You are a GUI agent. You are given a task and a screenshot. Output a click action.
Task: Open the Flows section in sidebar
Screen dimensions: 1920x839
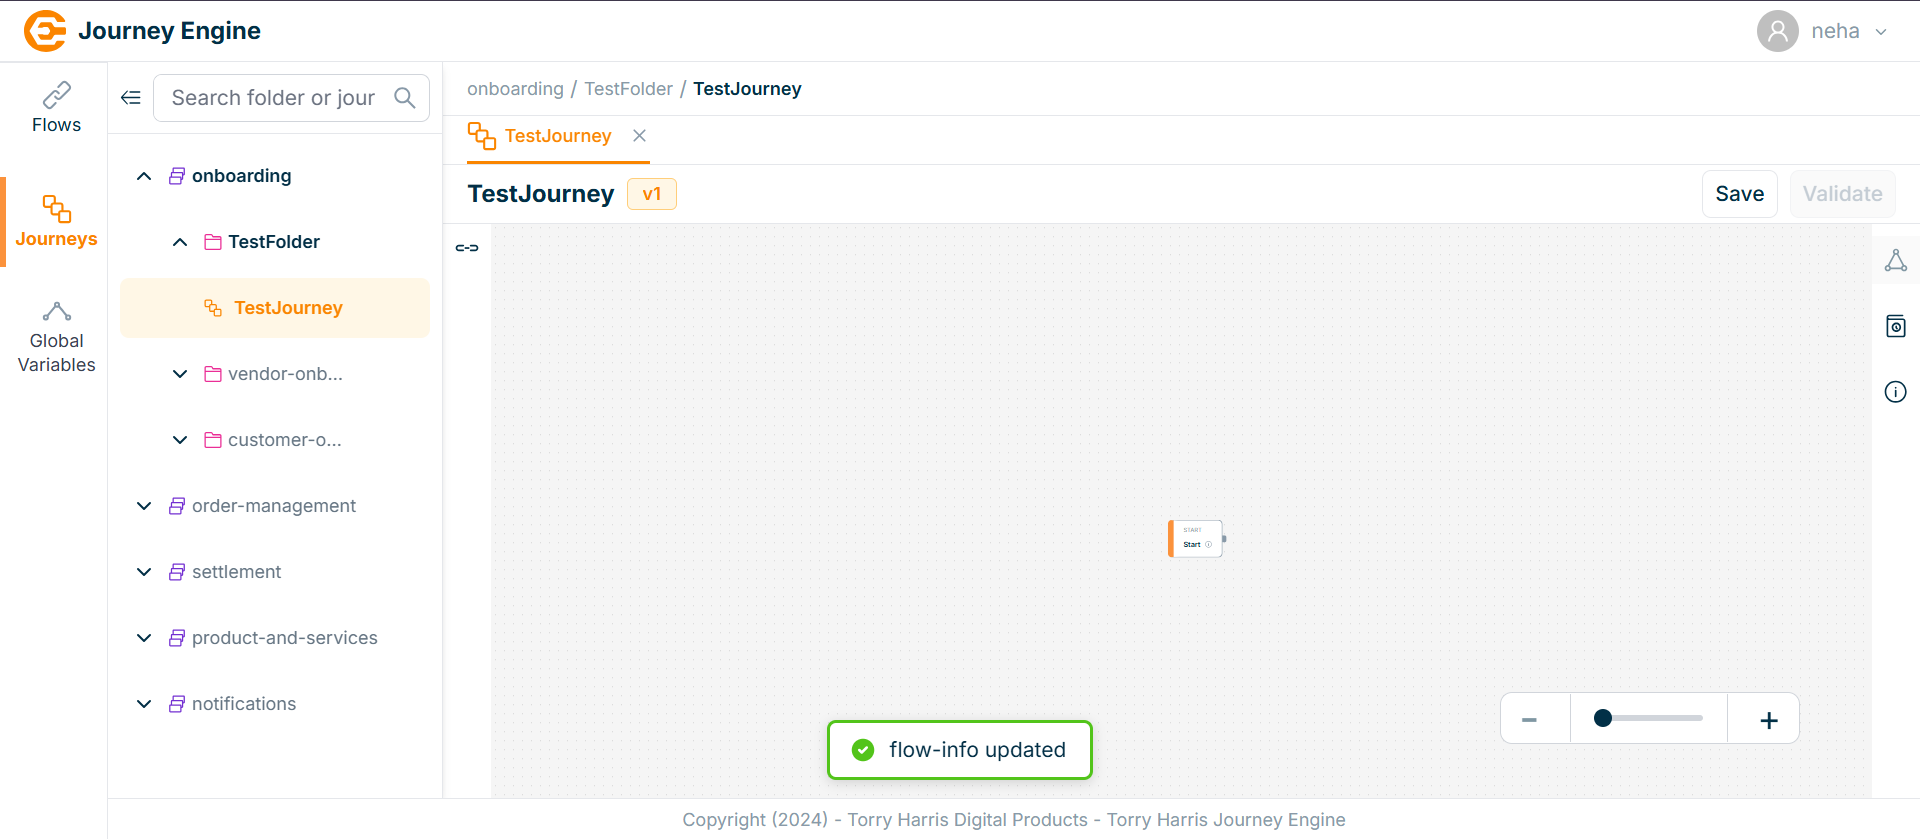pyautogui.click(x=56, y=108)
